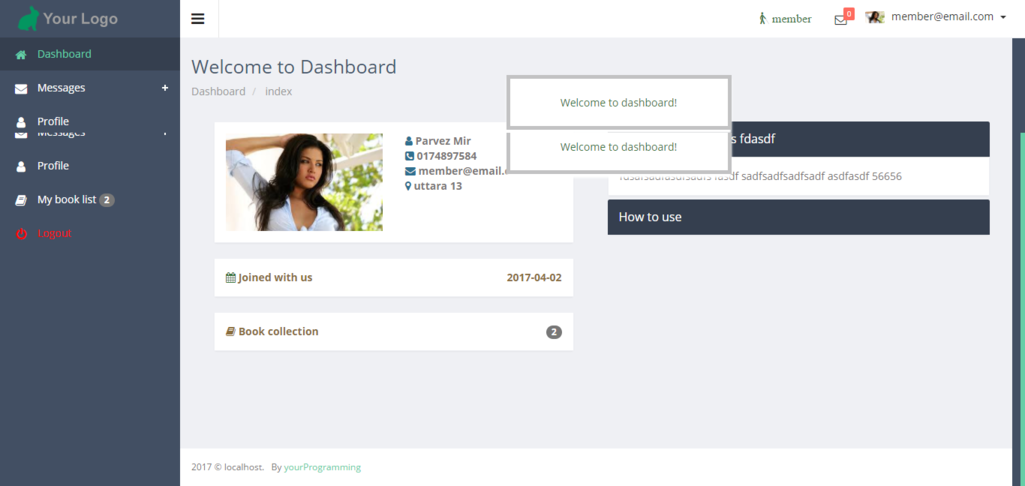The width and height of the screenshot is (1025, 486).
Task: Click the dropdown caret beside member@email.com
Action: point(1003,18)
